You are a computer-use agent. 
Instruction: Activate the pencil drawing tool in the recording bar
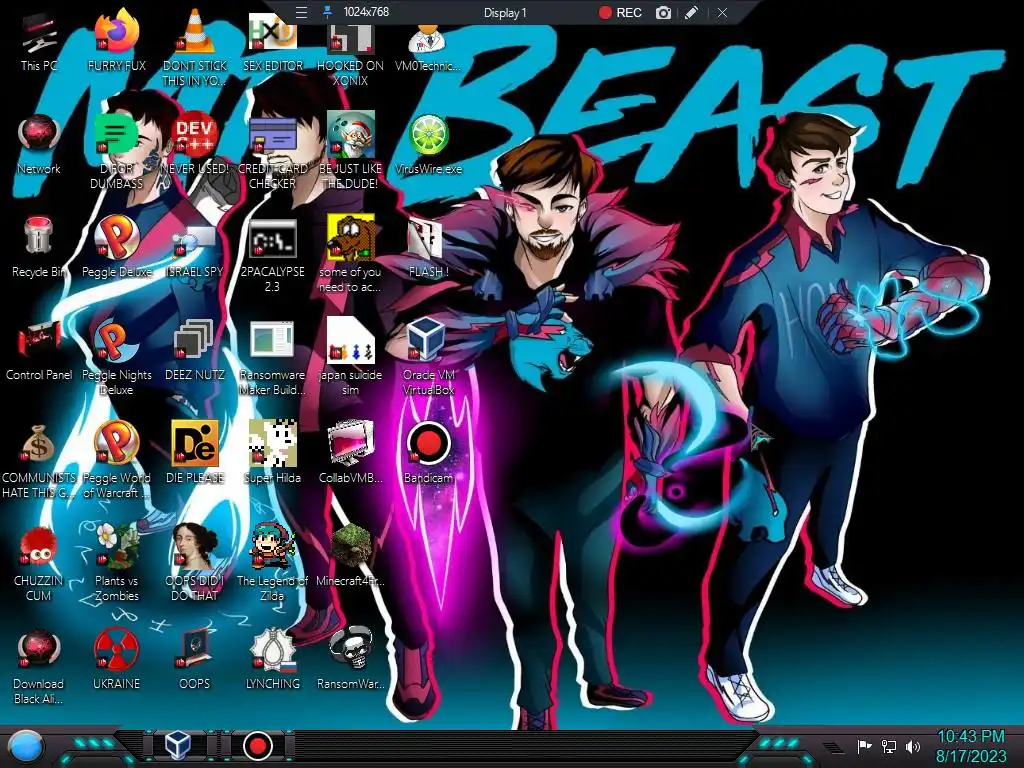tap(692, 12)
